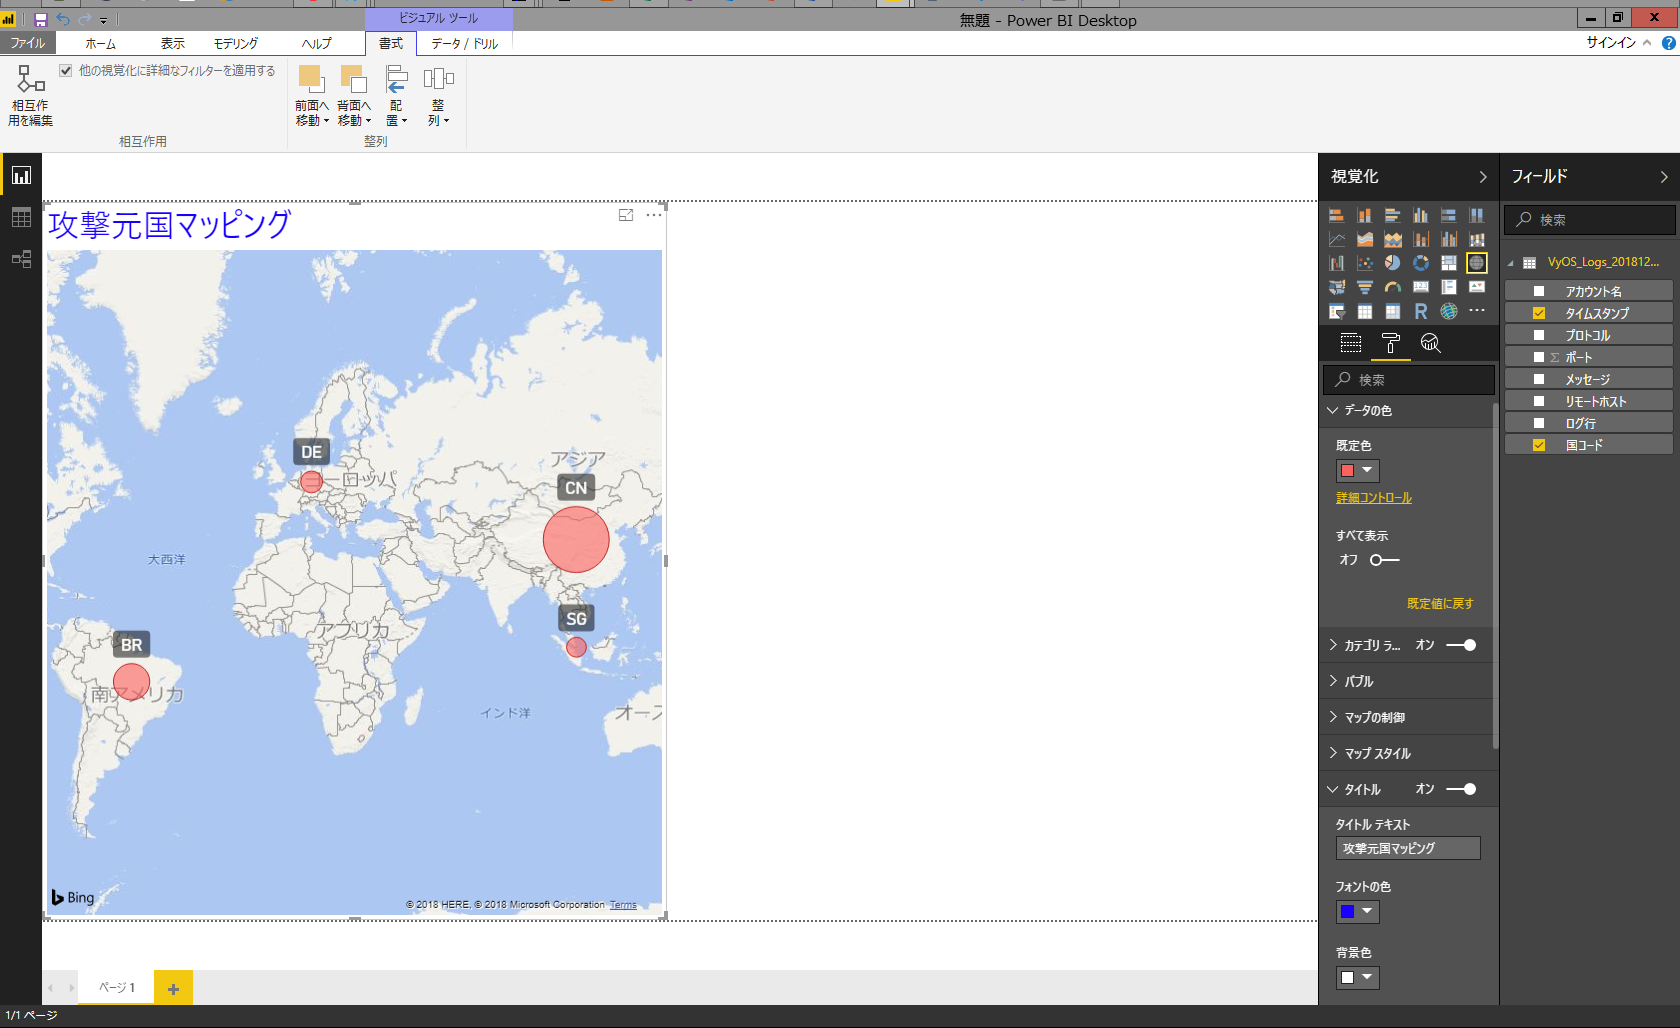Choose the waterfall chart visualization icon
This screenshot has height=1028, width=1680.
[x=1336, y=263]
